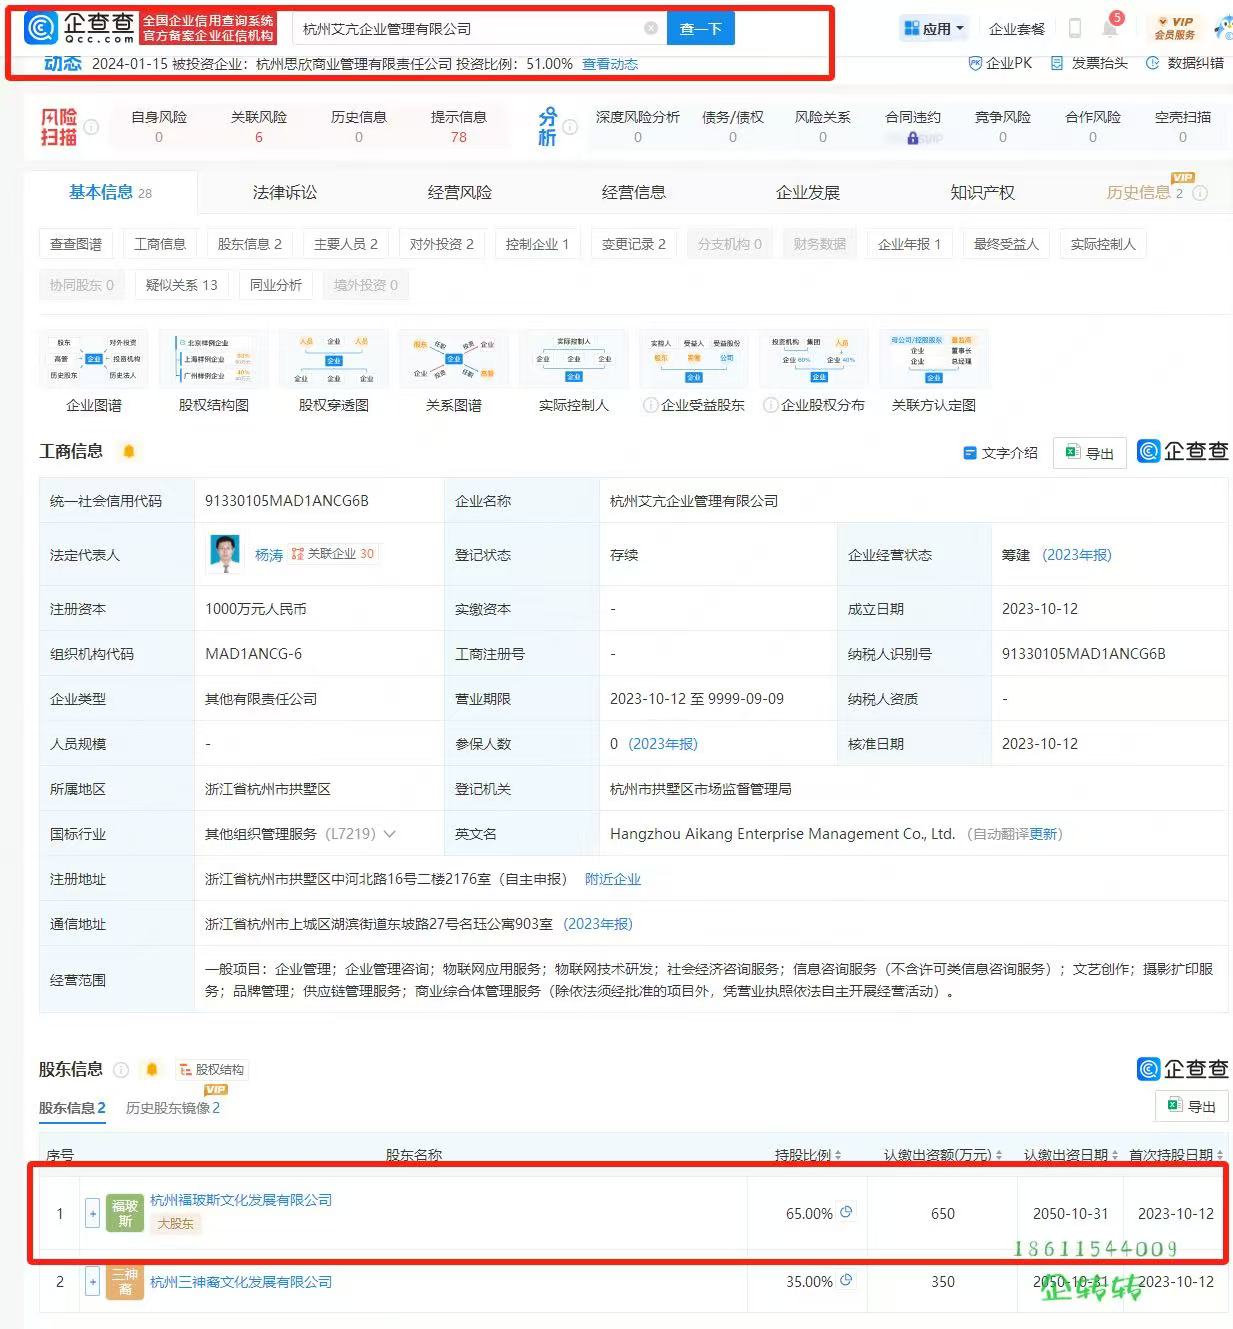Viewport: 1233px width, 1329px height.
Task: Open the 企业套餐 menu item
Action: point(1017,29)
